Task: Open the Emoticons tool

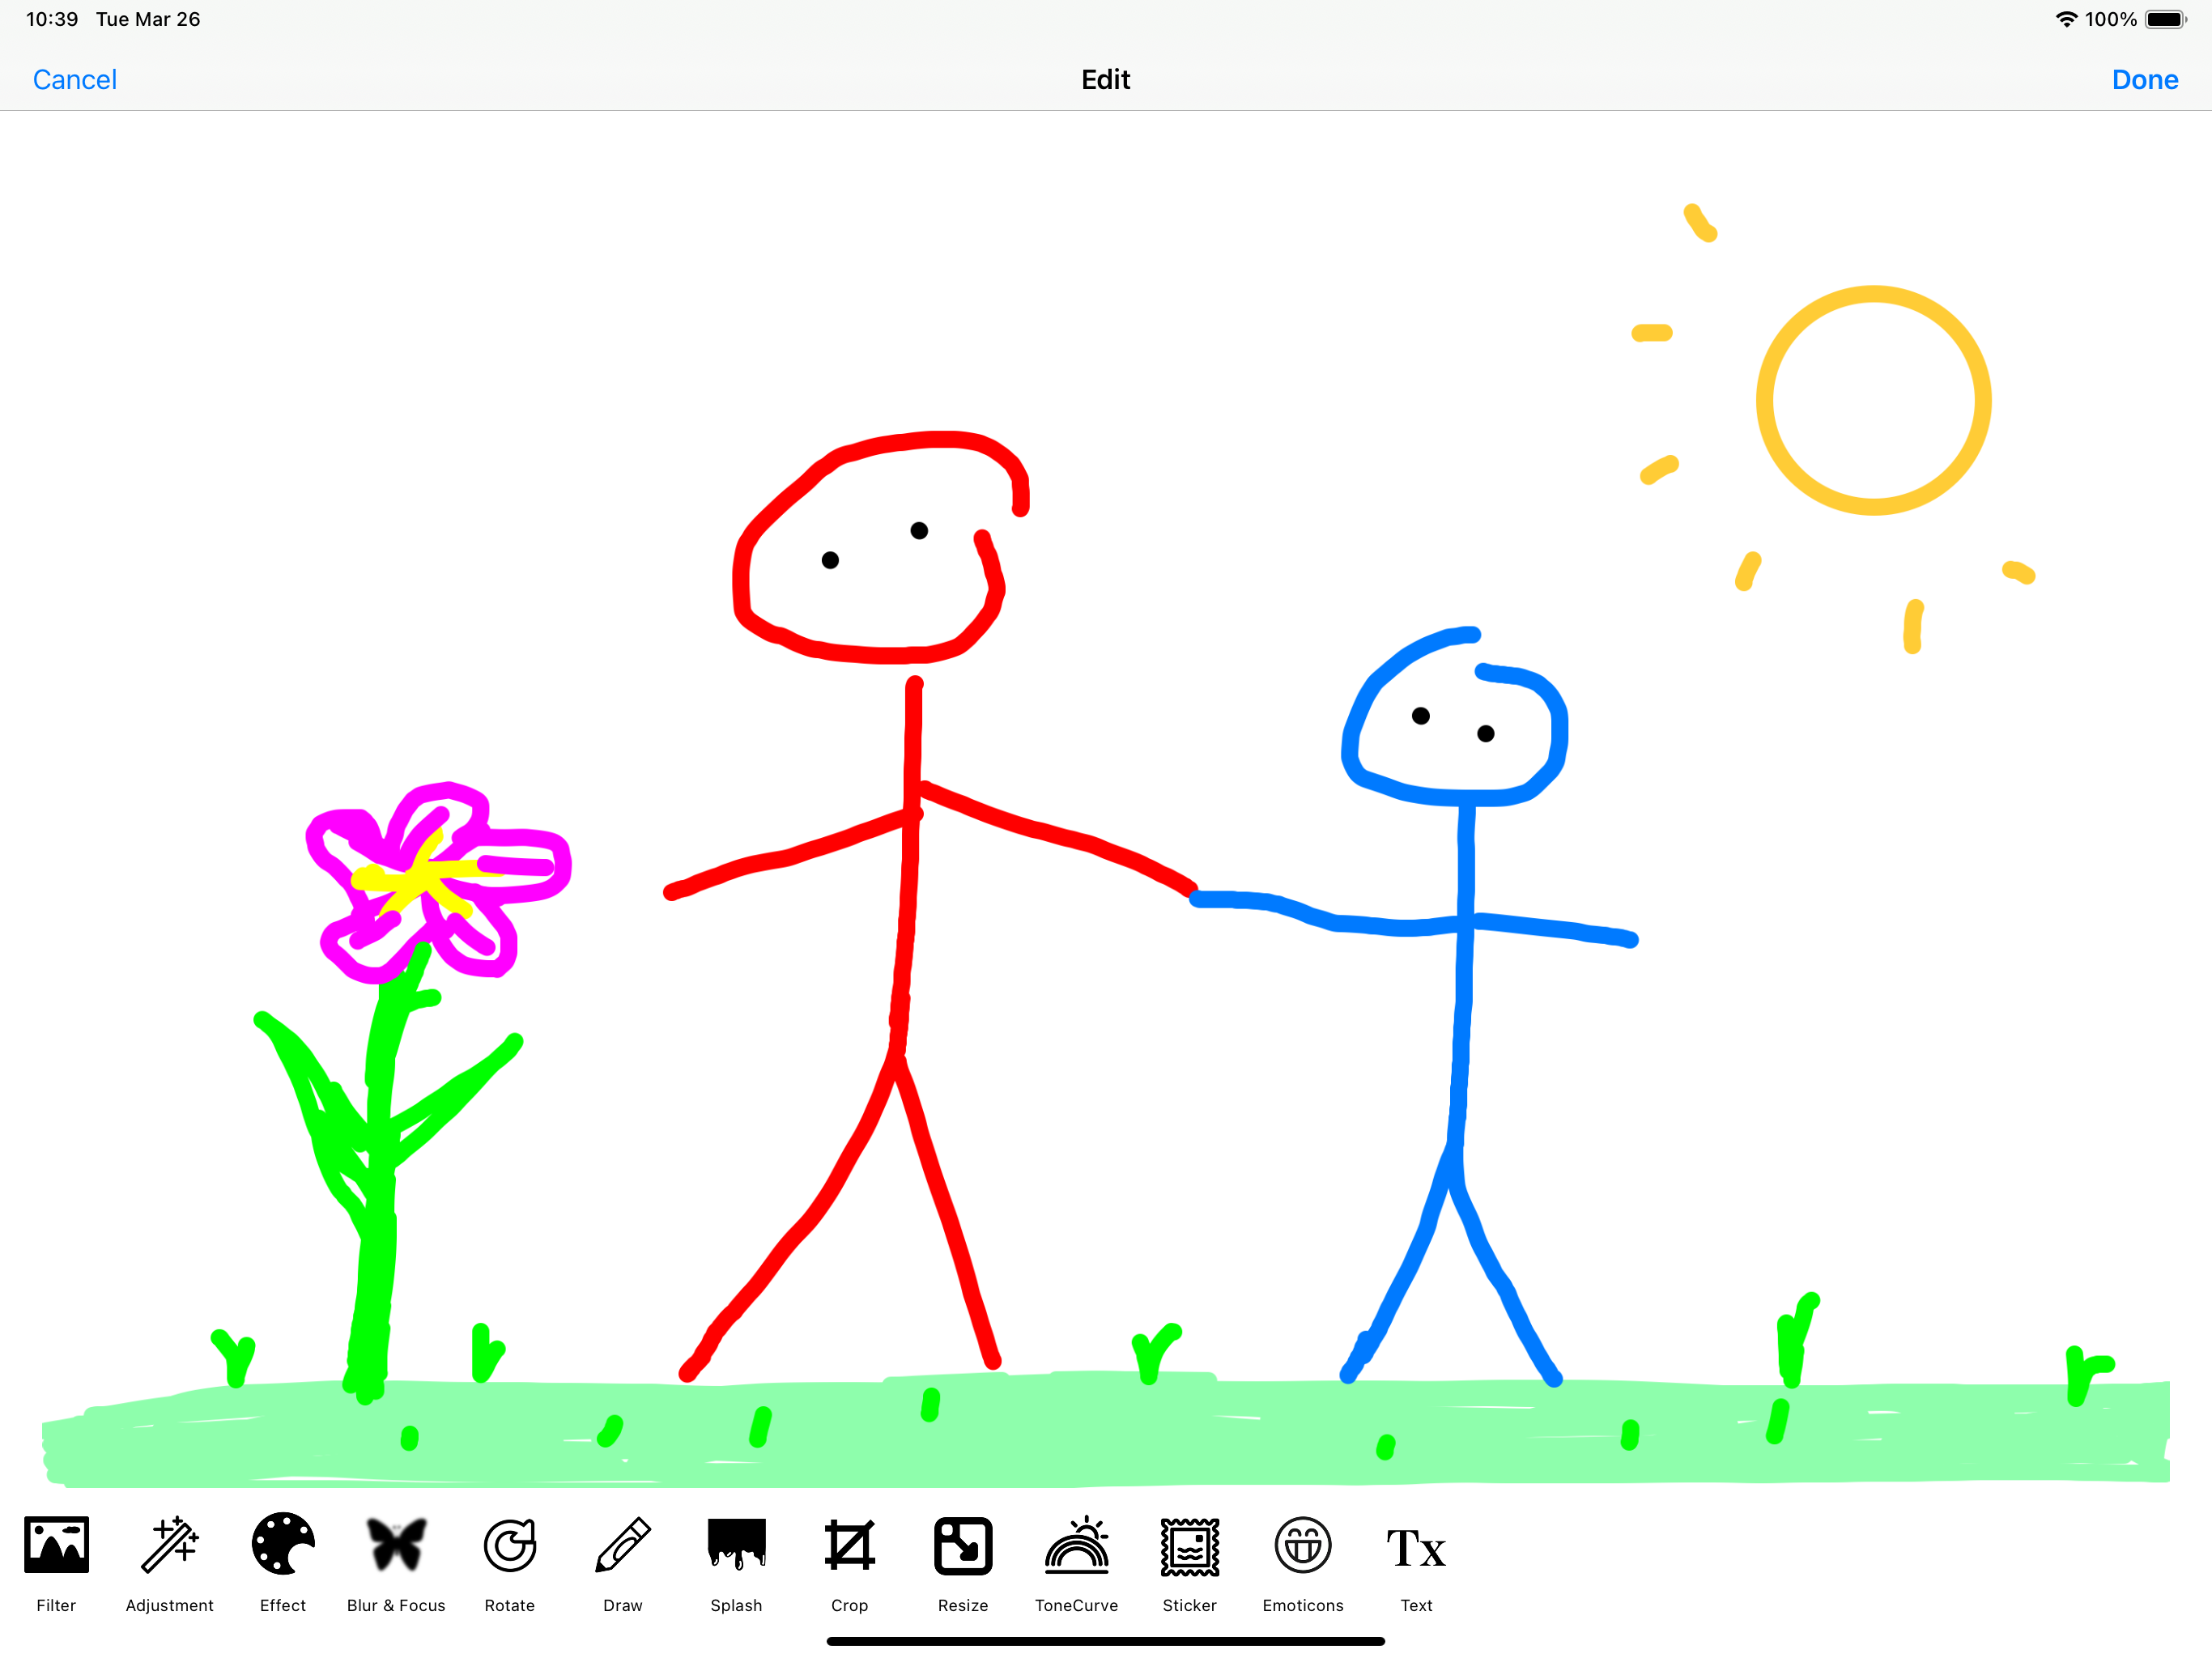Action: point(1303,1563)
